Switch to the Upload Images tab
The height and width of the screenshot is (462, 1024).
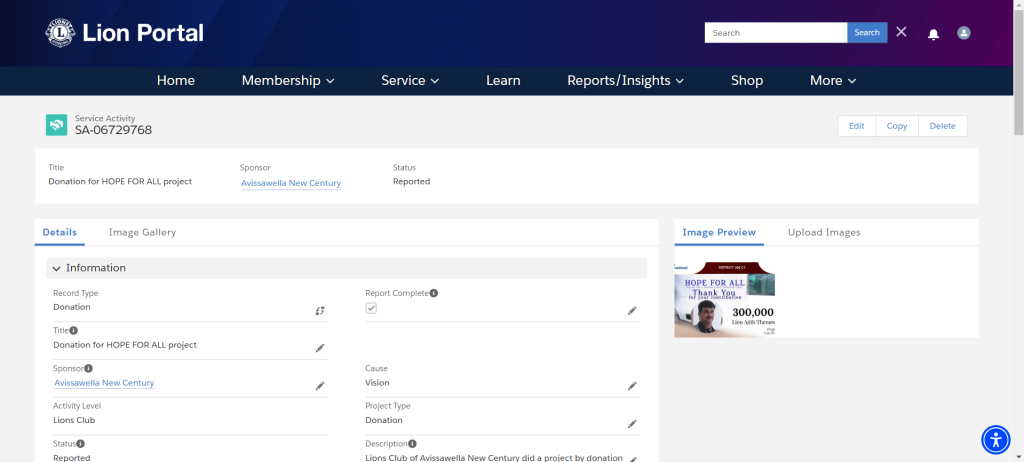pos(824,232)
